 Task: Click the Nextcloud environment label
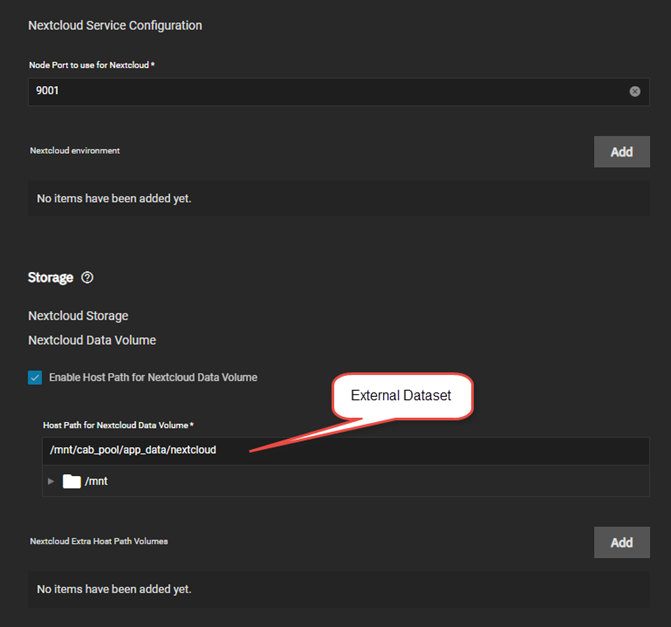point(75,151)
